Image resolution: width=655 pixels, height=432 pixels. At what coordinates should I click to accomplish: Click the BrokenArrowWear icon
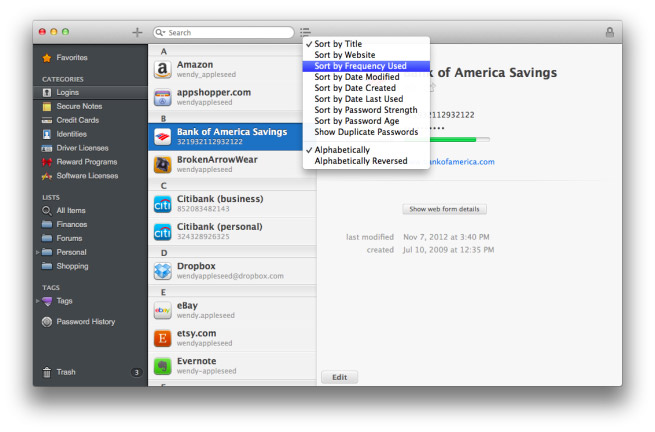coord(162,164)
